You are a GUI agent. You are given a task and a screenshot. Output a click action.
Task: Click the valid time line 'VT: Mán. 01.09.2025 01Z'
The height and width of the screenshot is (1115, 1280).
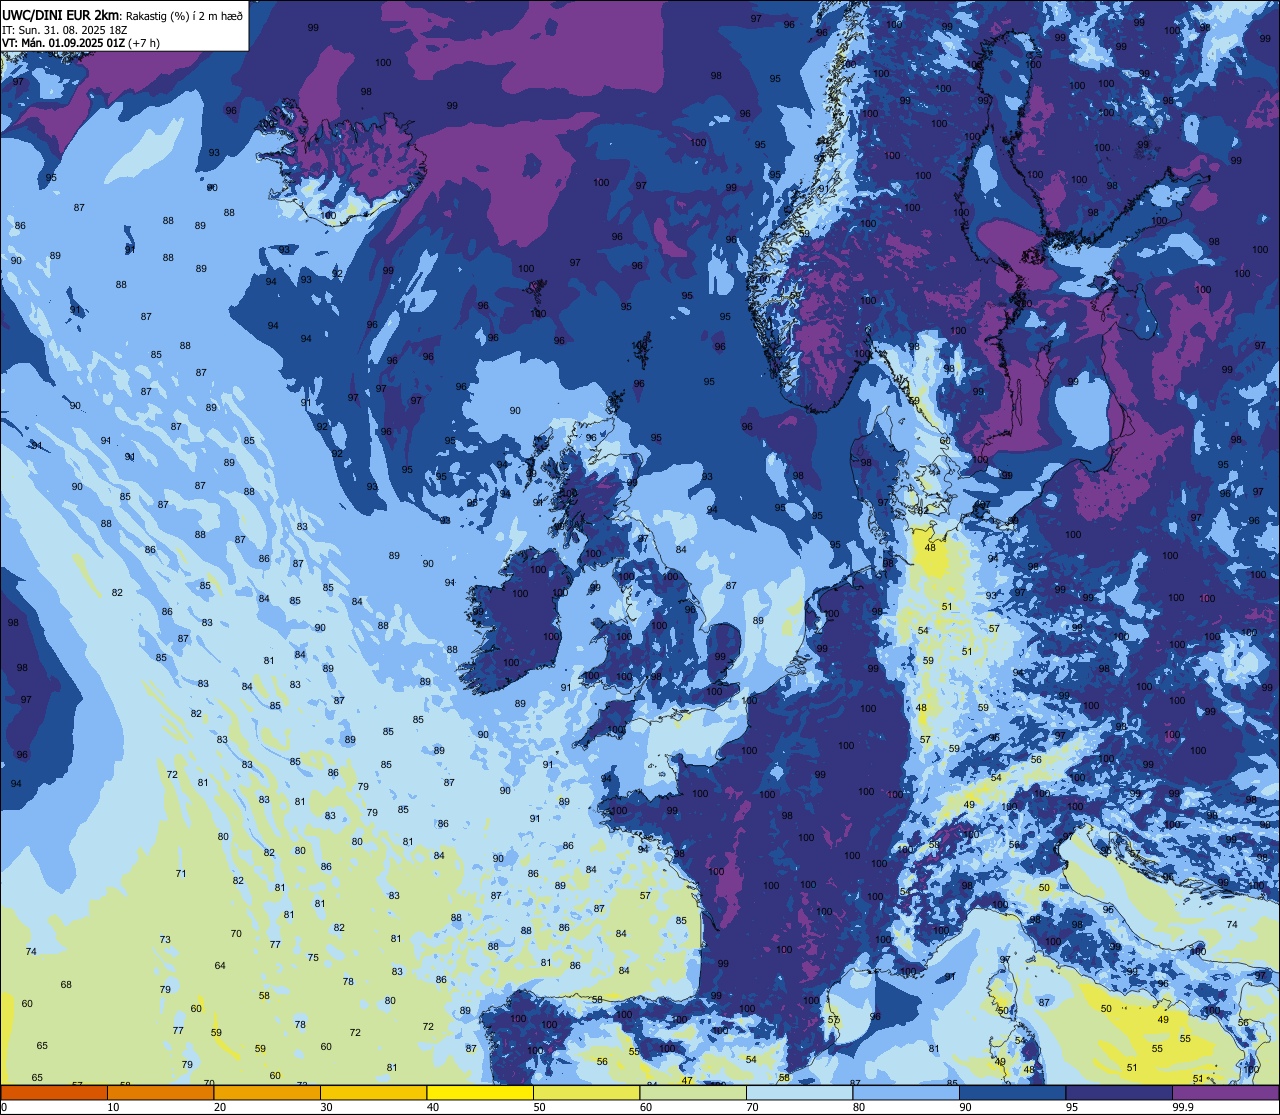(x=64, y=43)
